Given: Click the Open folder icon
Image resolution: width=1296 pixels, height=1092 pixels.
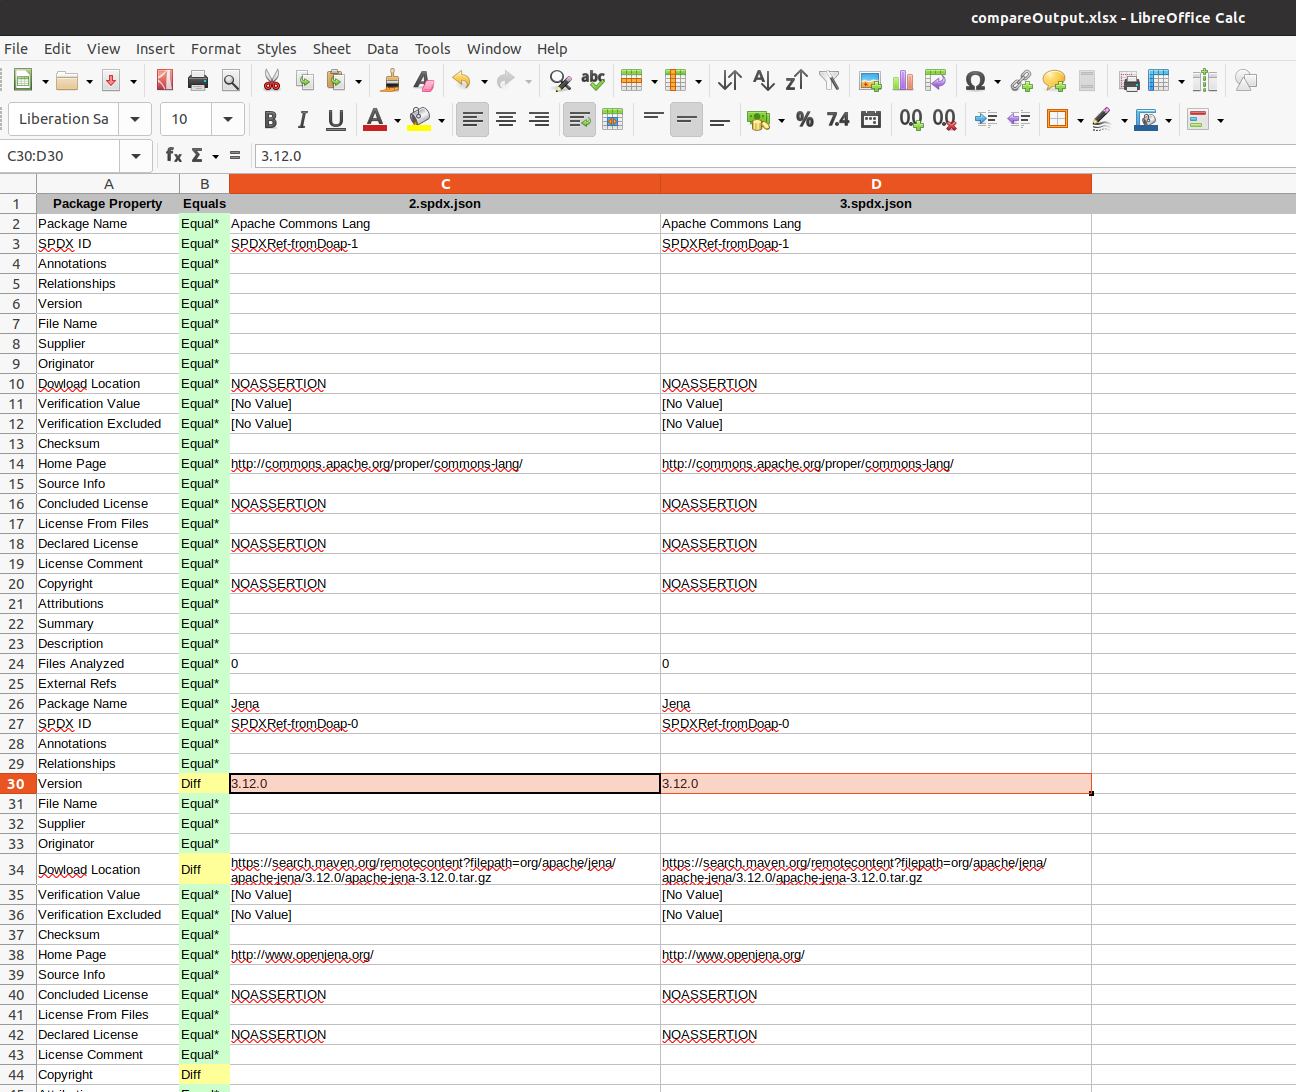Looking at the screenshot, I should [x=67, y=81].
